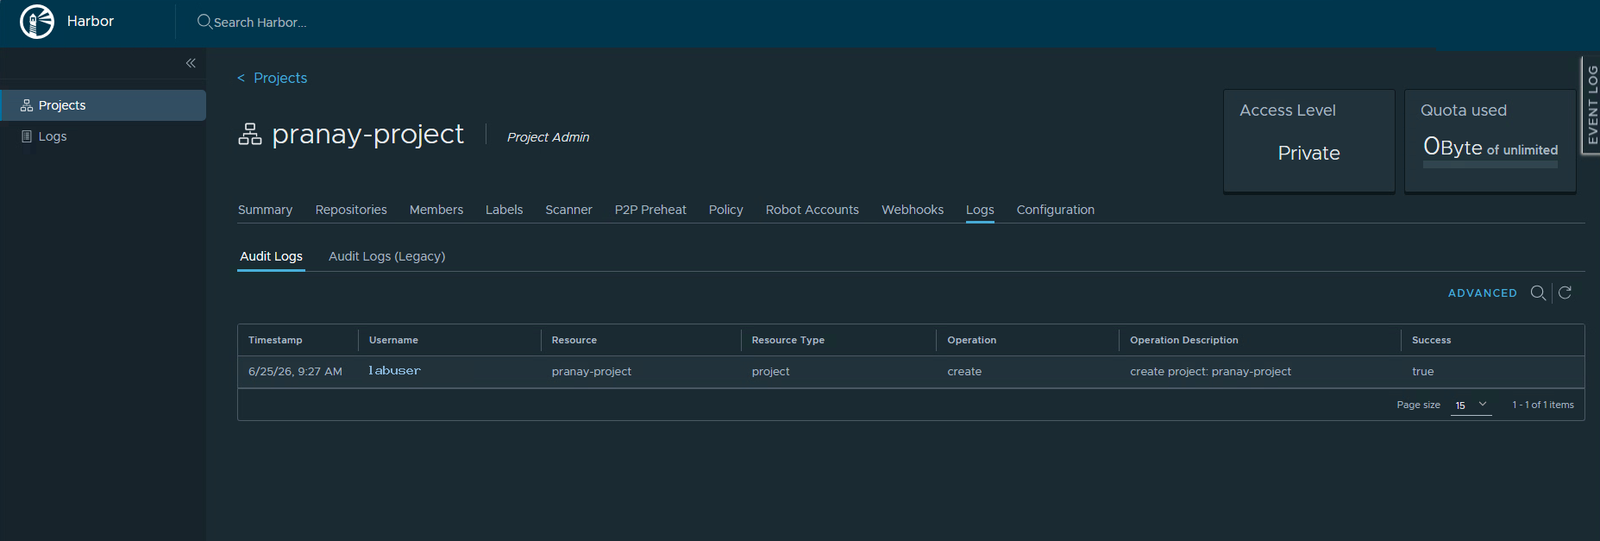Switch to Audit Logs (Legacy) sub-tab
This screenshot has width=1600, height=541.
(387, 256)
